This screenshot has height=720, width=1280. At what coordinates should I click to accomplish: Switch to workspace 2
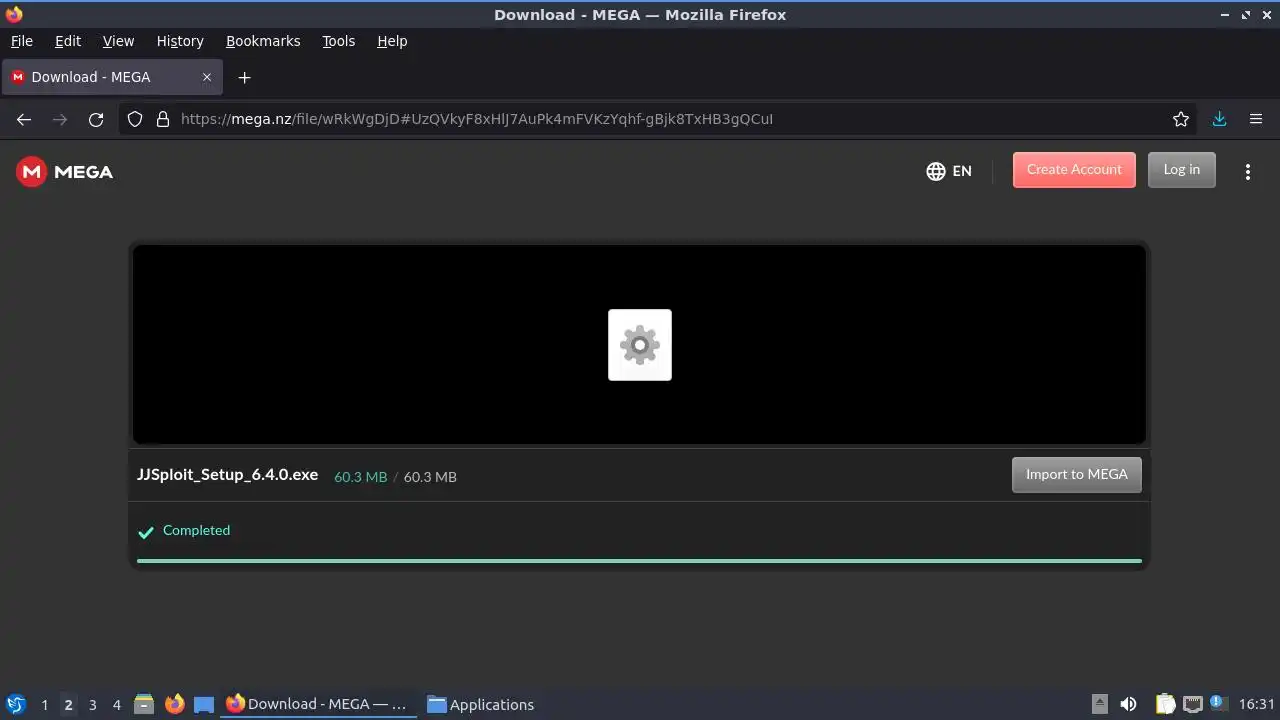pyautogui.click(x=68, y=705)
